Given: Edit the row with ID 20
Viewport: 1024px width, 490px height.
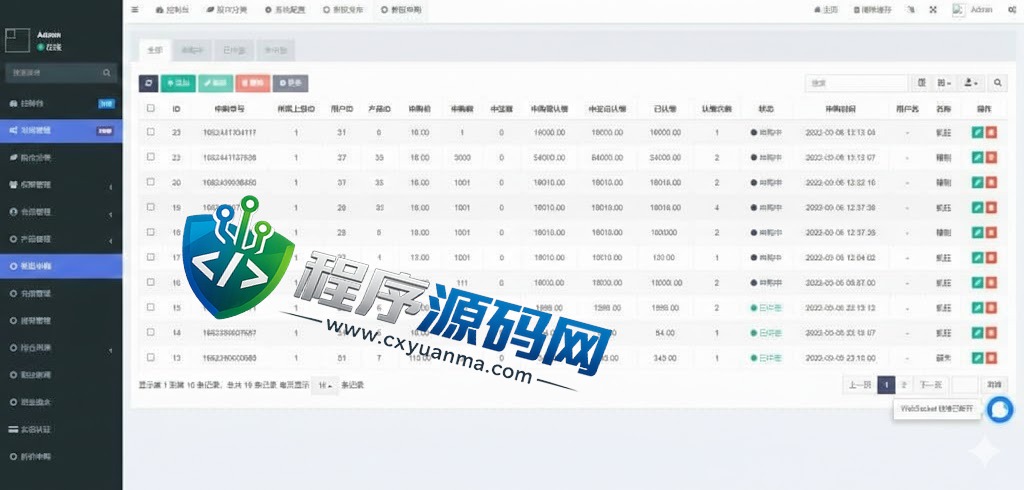Looking at the screenshot, I should [977, 182].
